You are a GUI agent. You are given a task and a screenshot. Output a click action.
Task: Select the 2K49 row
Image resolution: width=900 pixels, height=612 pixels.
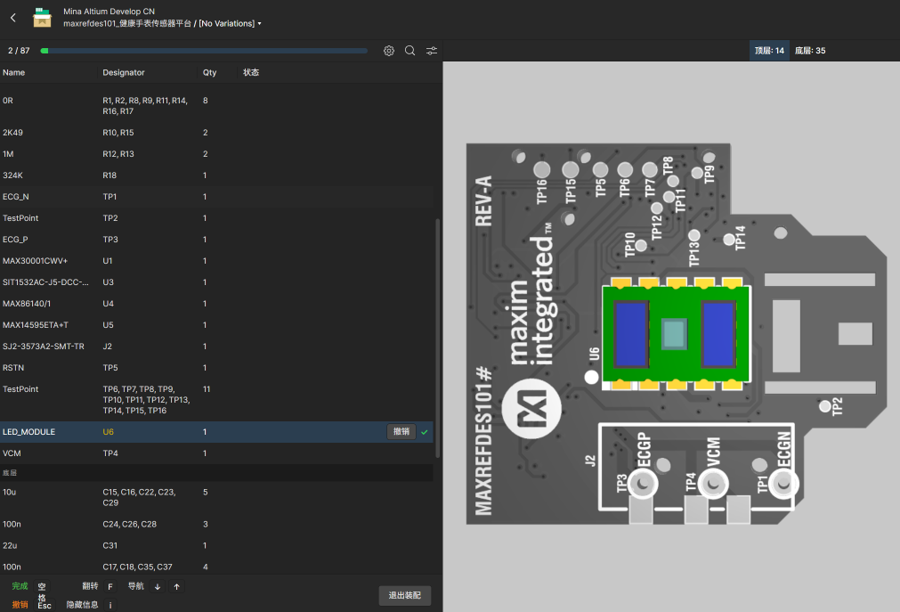click(216, 133)
